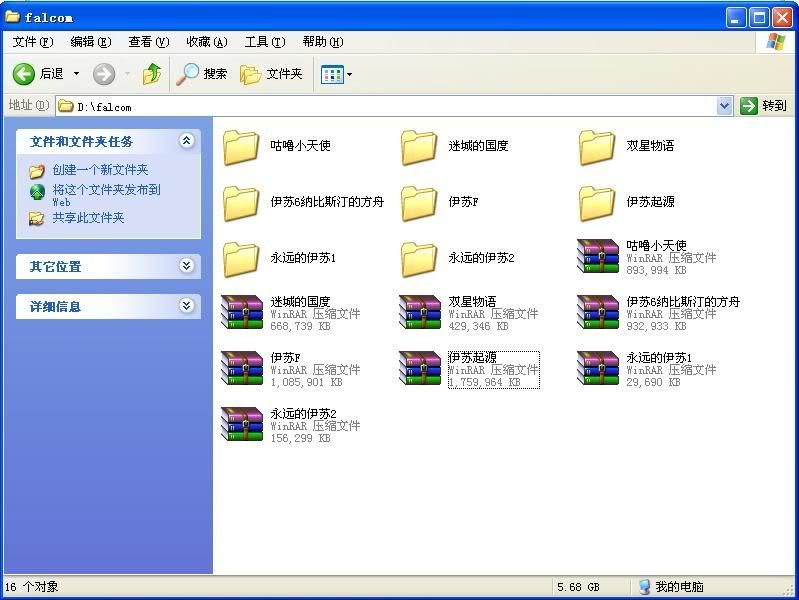Screen dimensions: 799x600
Task: Click the D:\falcom address field
Action: [x=390, y=106]
